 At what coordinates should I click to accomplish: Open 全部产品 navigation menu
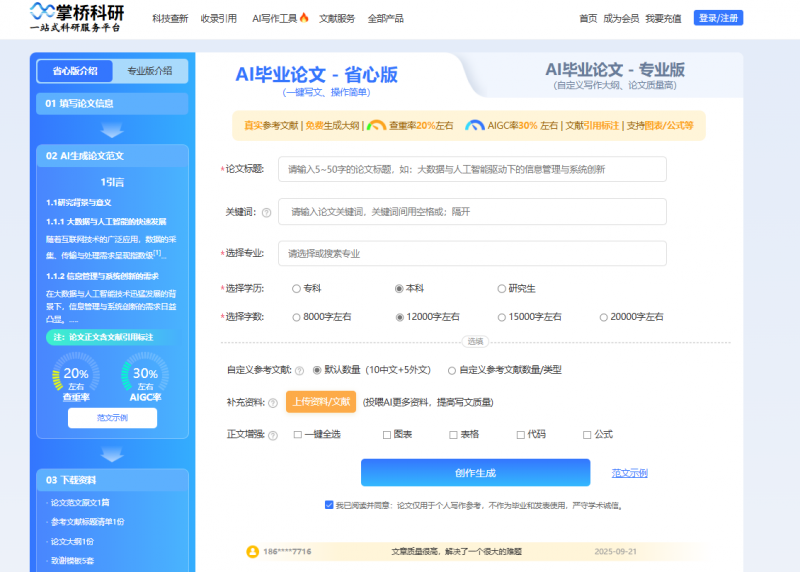385,18
